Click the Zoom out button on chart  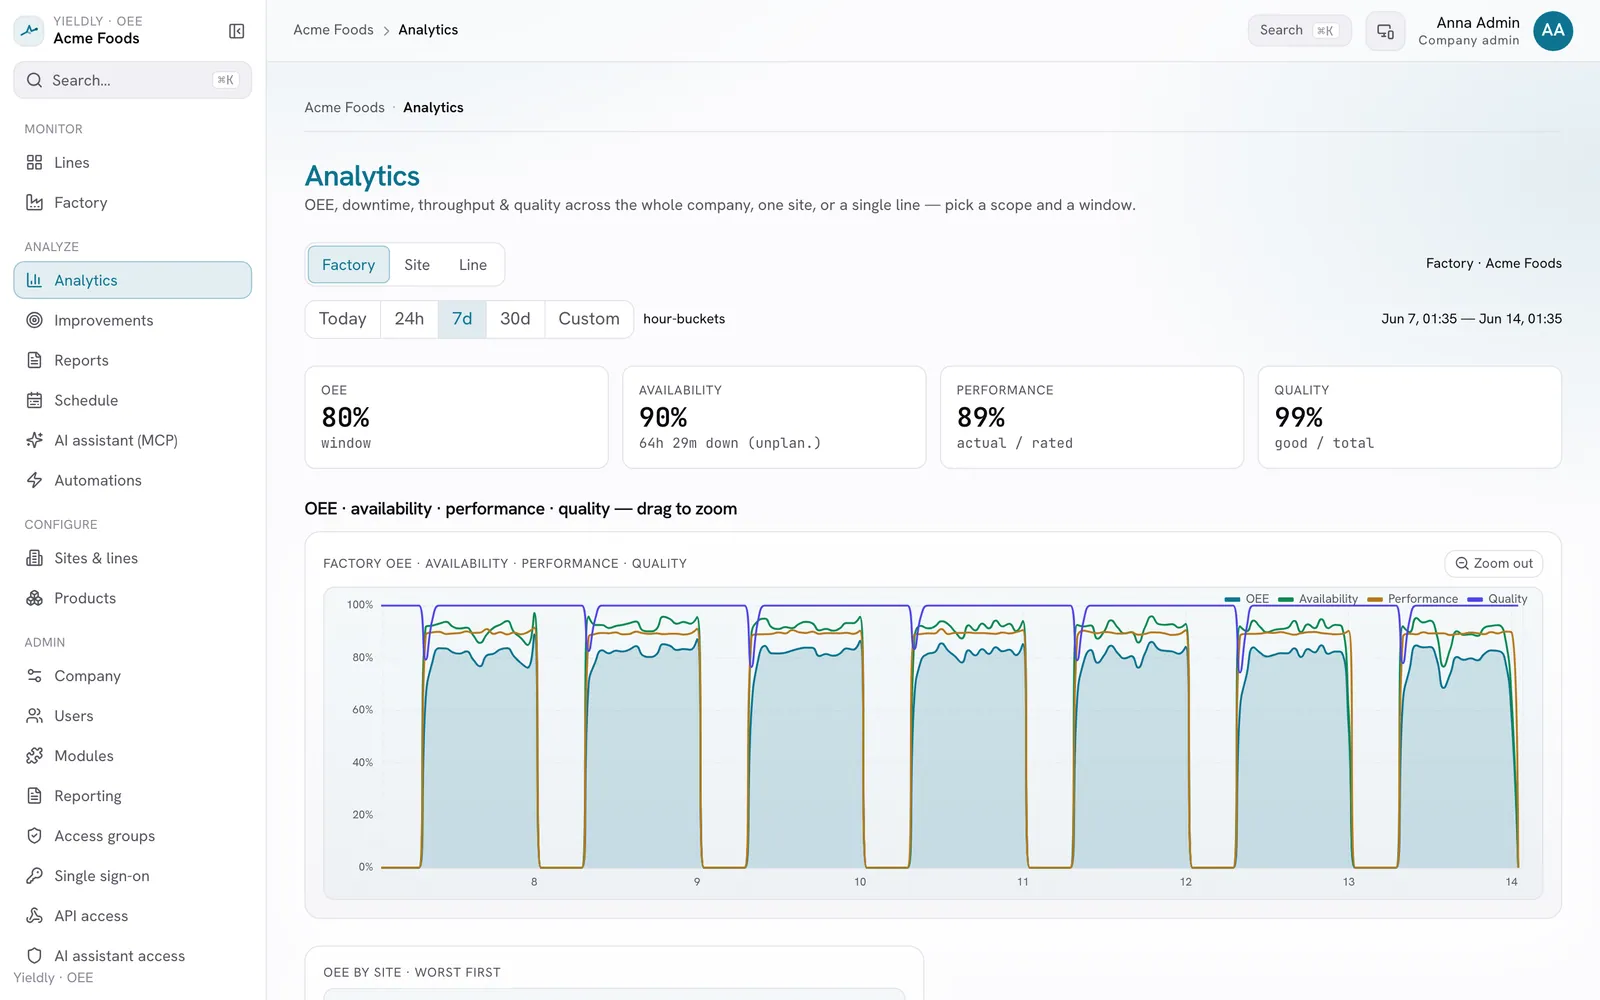pos(1494,564)
